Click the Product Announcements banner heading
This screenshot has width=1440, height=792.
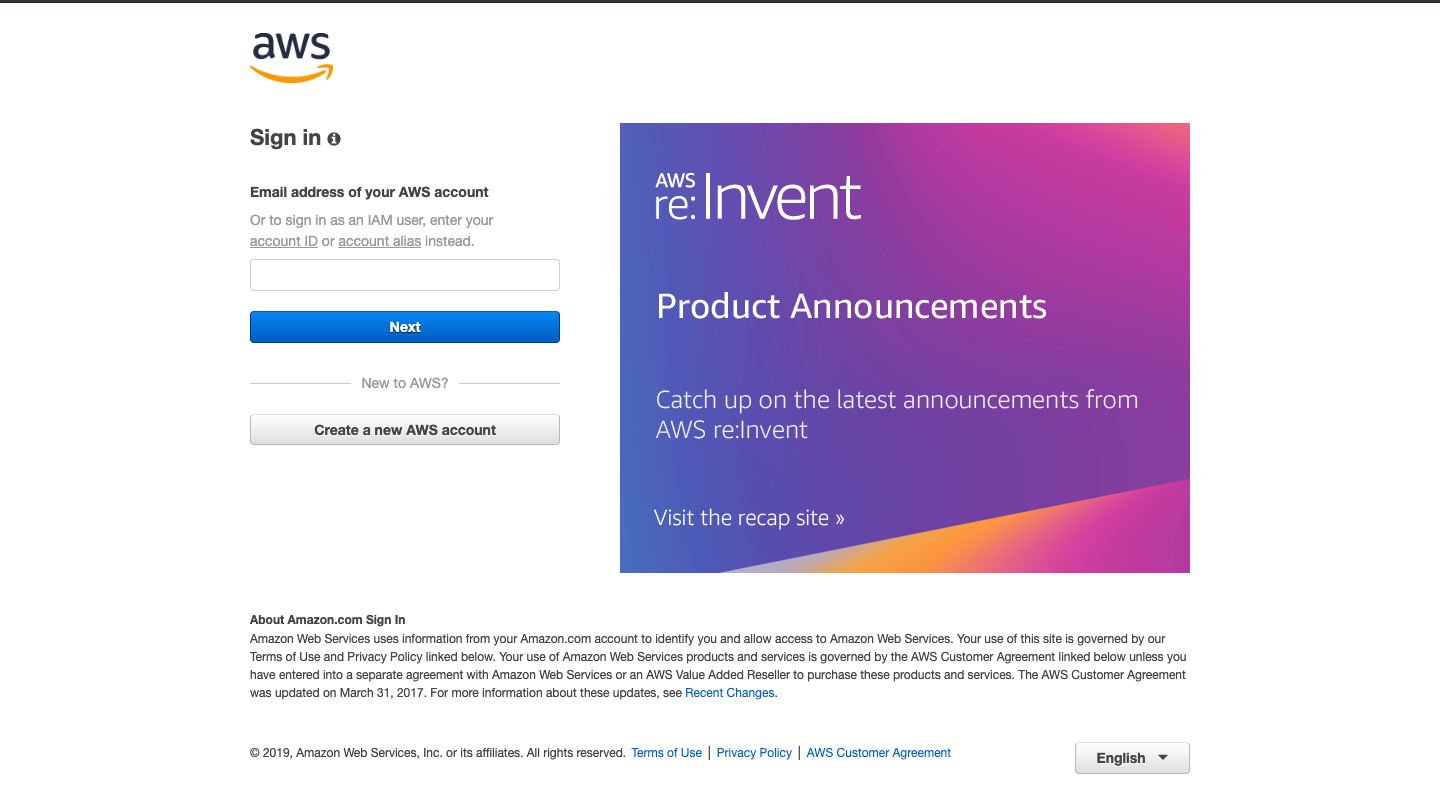click(851, 306)
